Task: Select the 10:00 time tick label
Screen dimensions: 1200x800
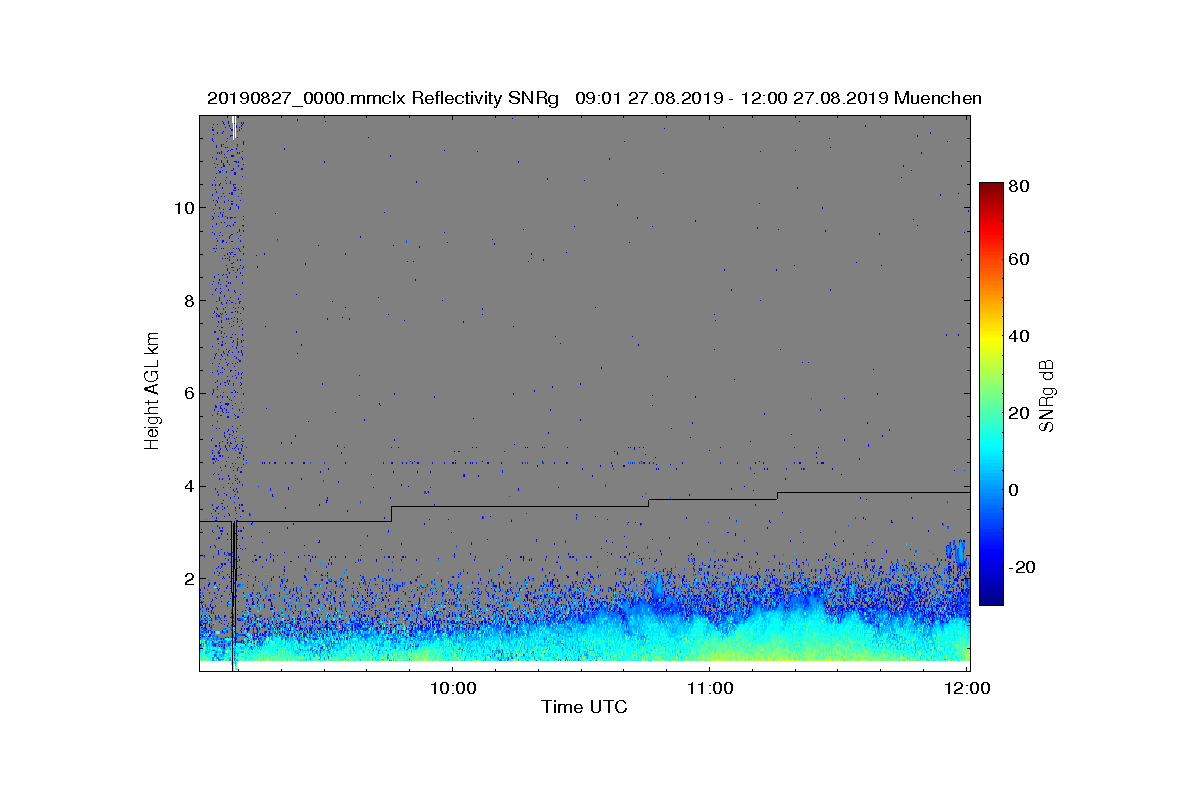Action: click(x=452, y=688)
